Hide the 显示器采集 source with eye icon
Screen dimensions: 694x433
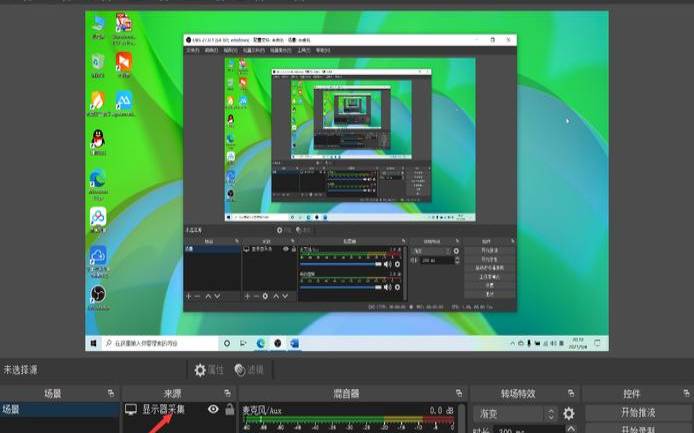[x=213, y=409]
